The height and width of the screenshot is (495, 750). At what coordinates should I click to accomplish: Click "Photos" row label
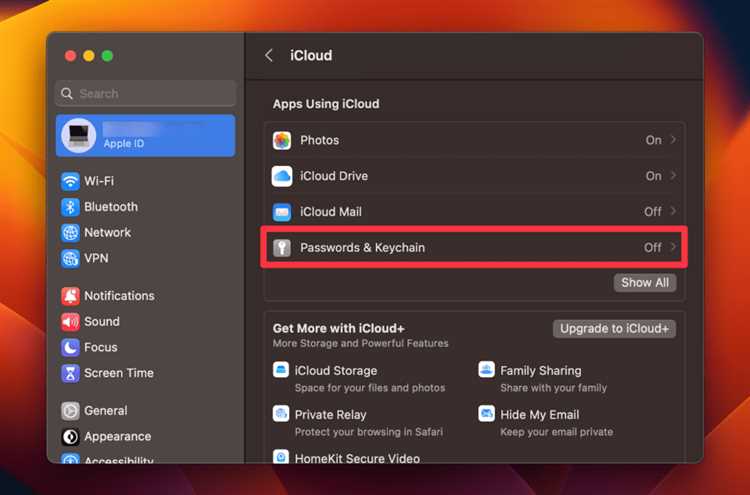320,140
